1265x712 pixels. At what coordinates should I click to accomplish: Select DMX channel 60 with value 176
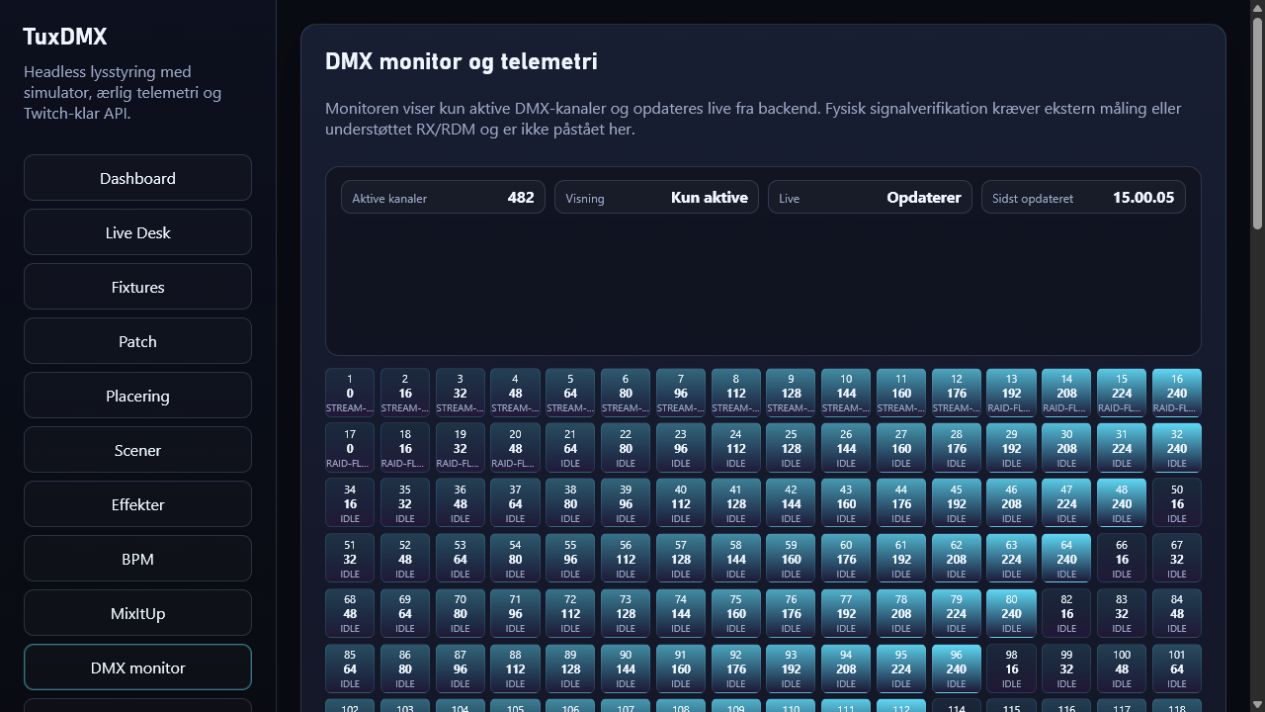(x=846, y=558)
